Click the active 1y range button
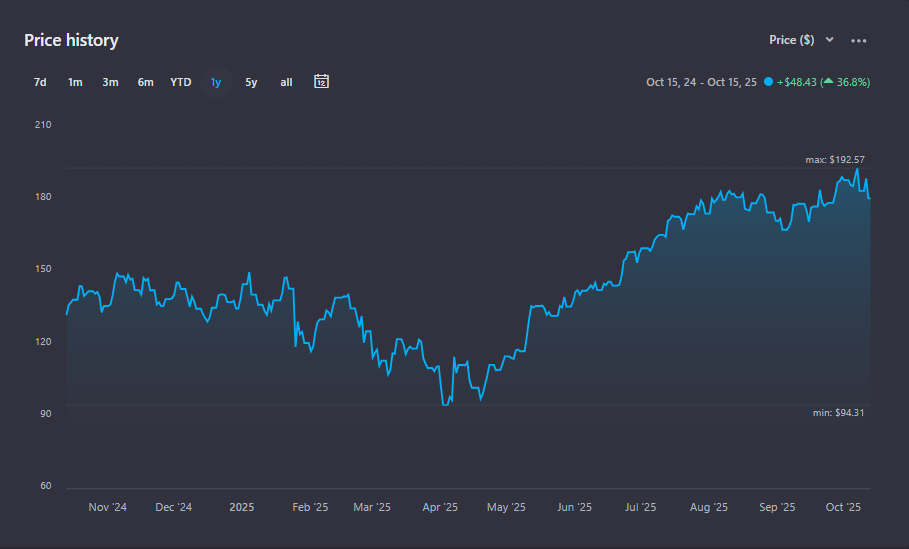 [x=216, y=82]
